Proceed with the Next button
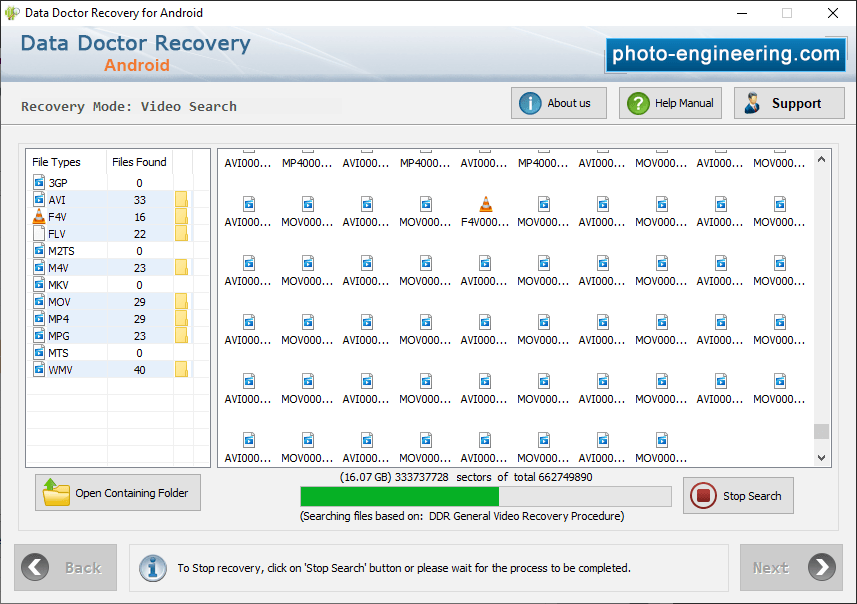 pyautogui.click(x=791, y=567)
